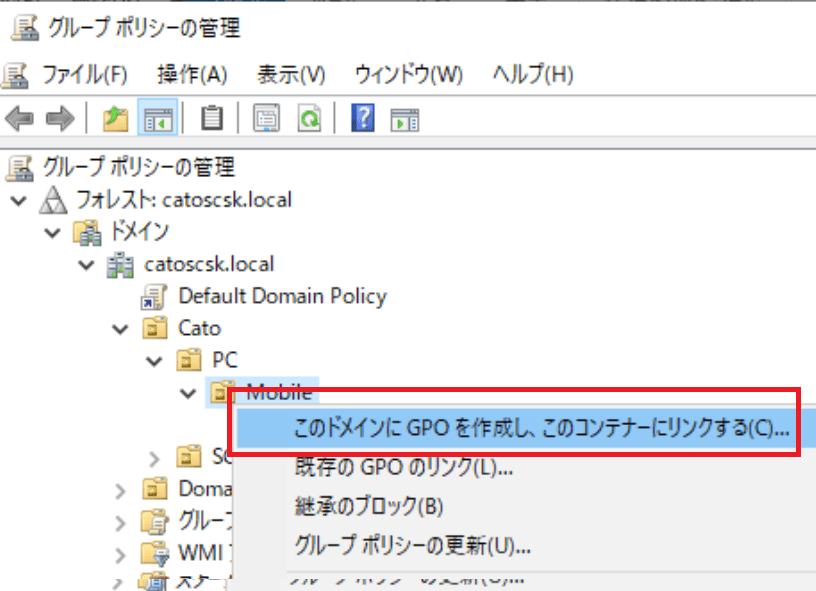
Task: Click the Back arrow toolbar icon
Action: [x=19, y=119]
